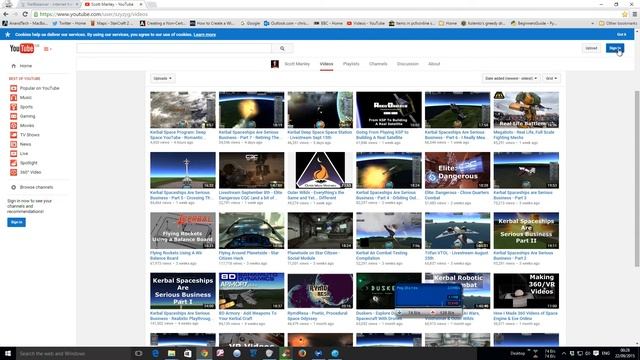Switch to the Videos tab
Viewport: 640px width, 360px height.
pyautogui.click(x=326, y=64)
